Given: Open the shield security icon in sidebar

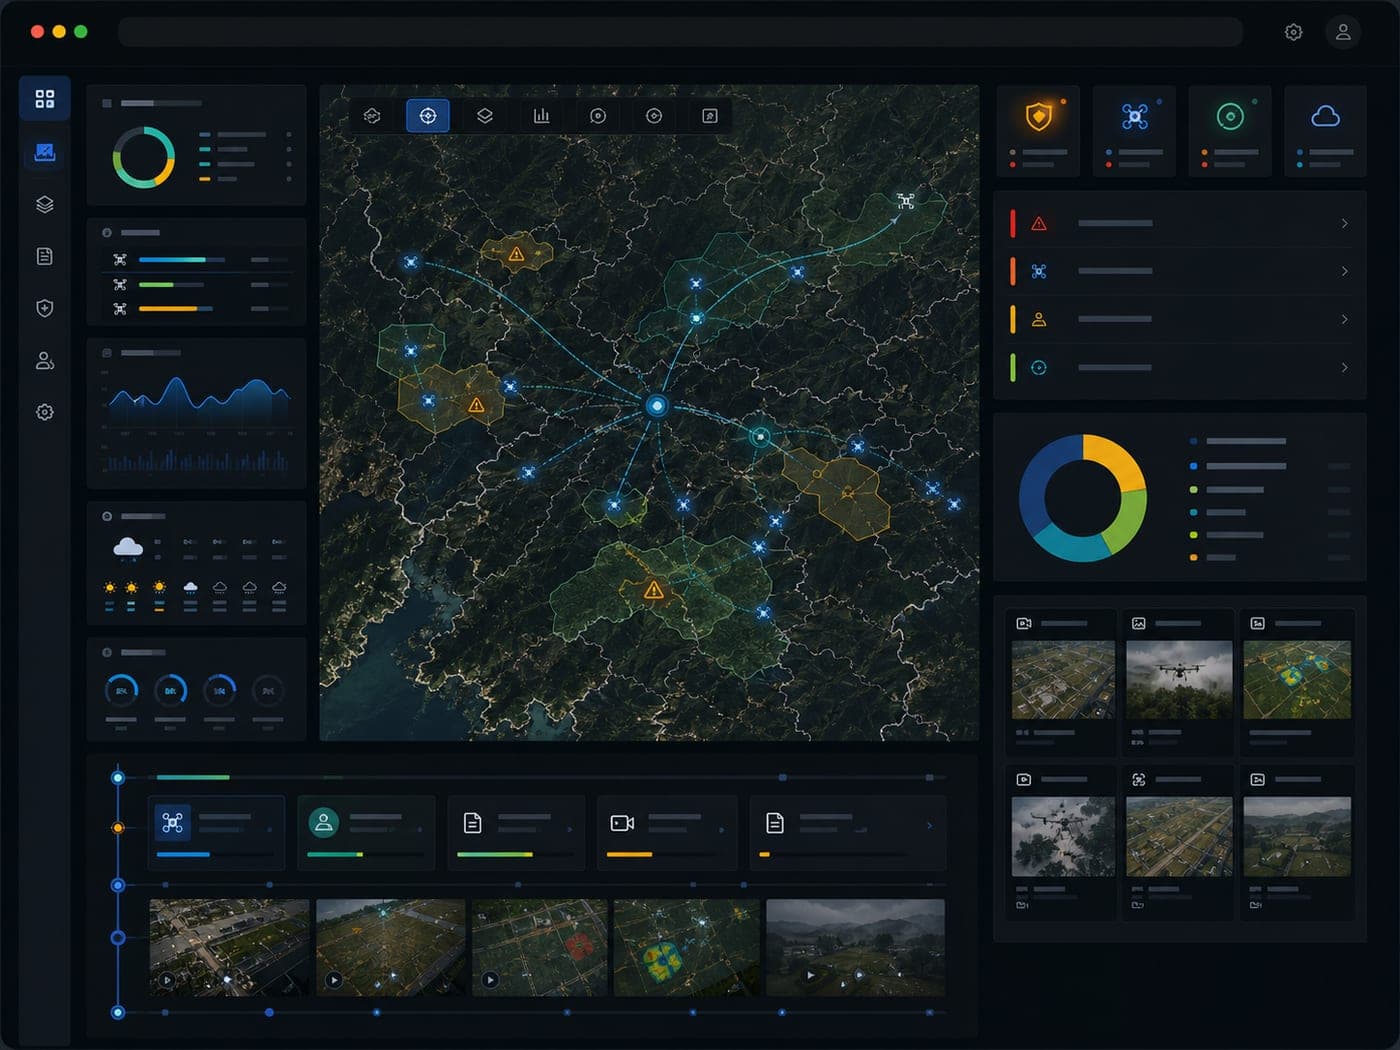Looking at the screenshot, I should (45, 308).
